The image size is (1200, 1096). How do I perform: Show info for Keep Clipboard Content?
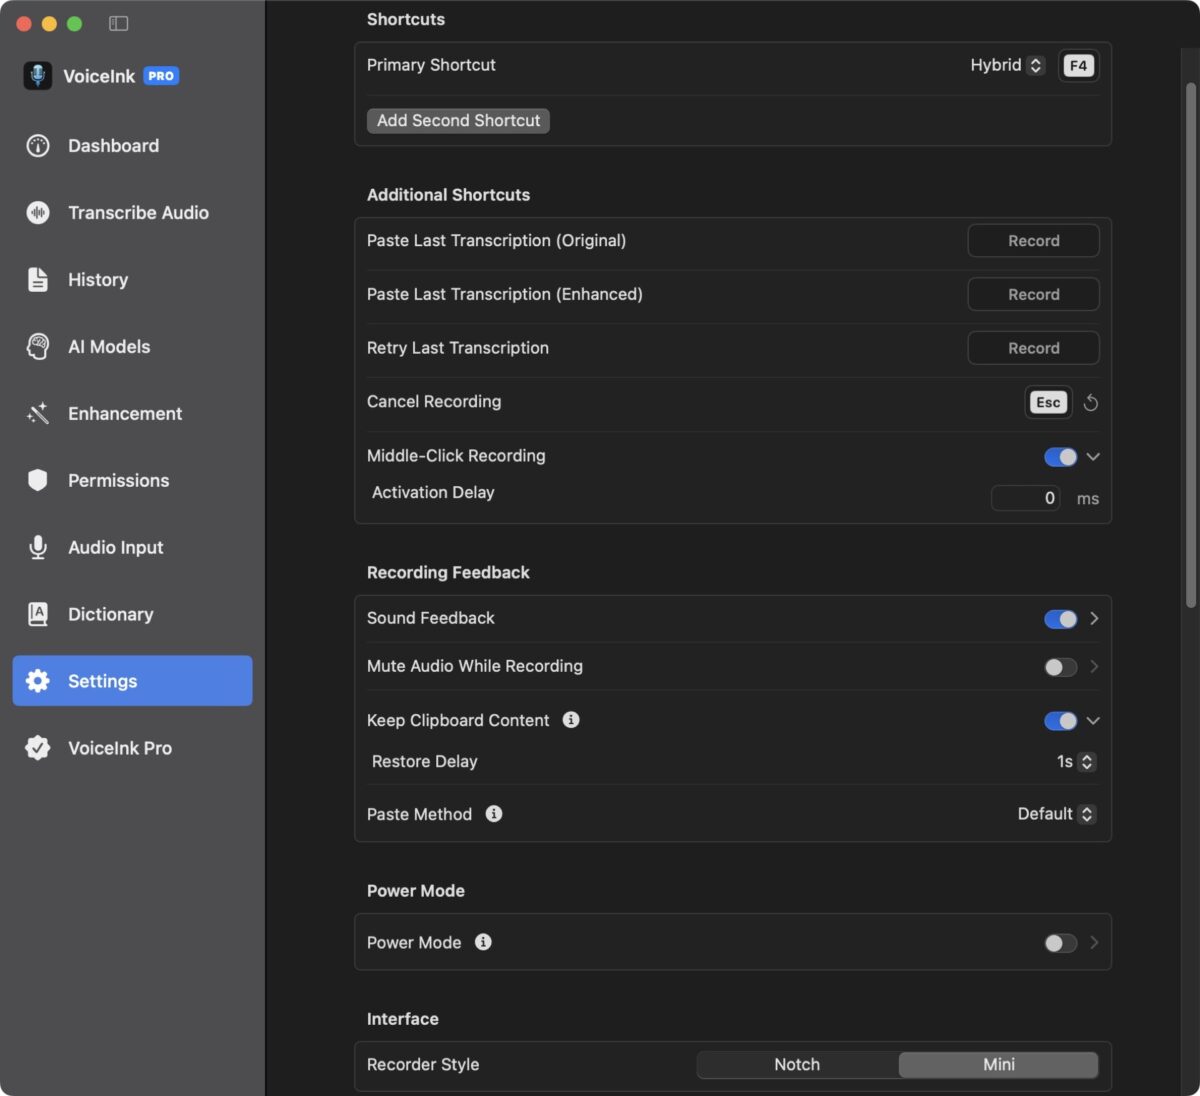click(x=571, y=720)
